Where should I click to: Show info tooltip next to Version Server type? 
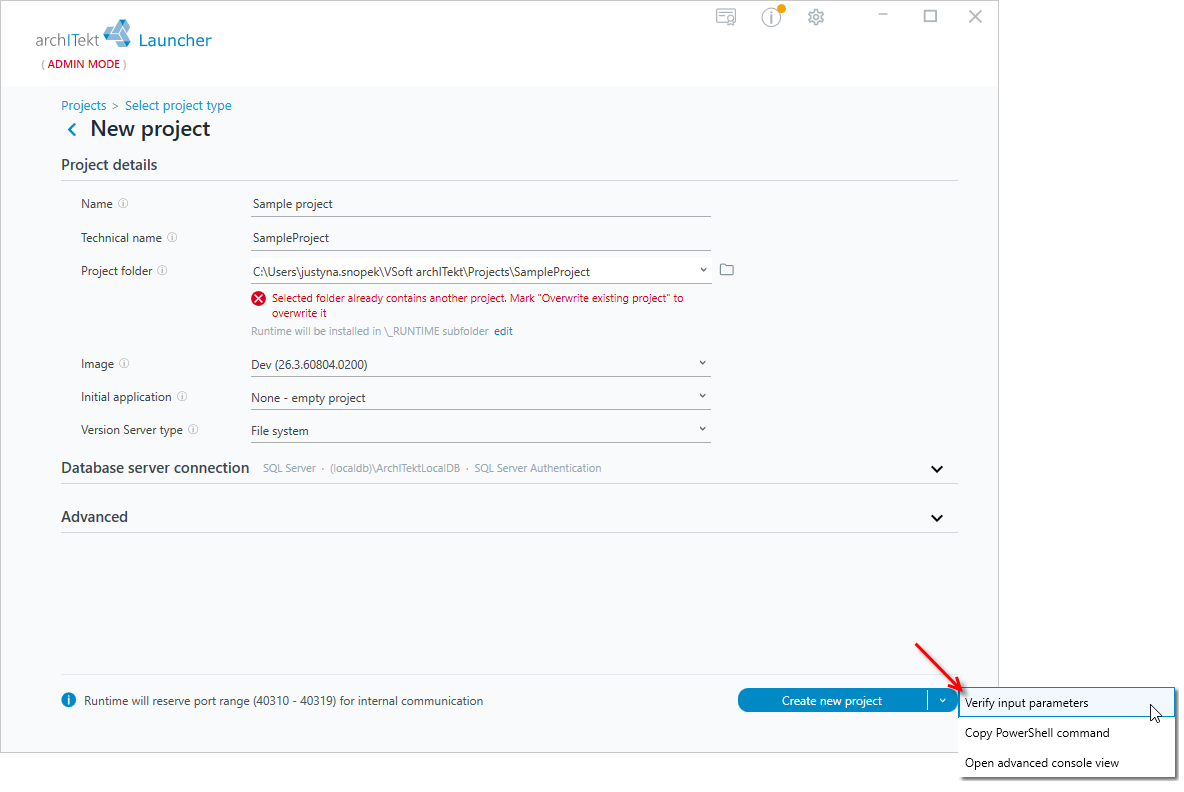click(x=193, y=430)
